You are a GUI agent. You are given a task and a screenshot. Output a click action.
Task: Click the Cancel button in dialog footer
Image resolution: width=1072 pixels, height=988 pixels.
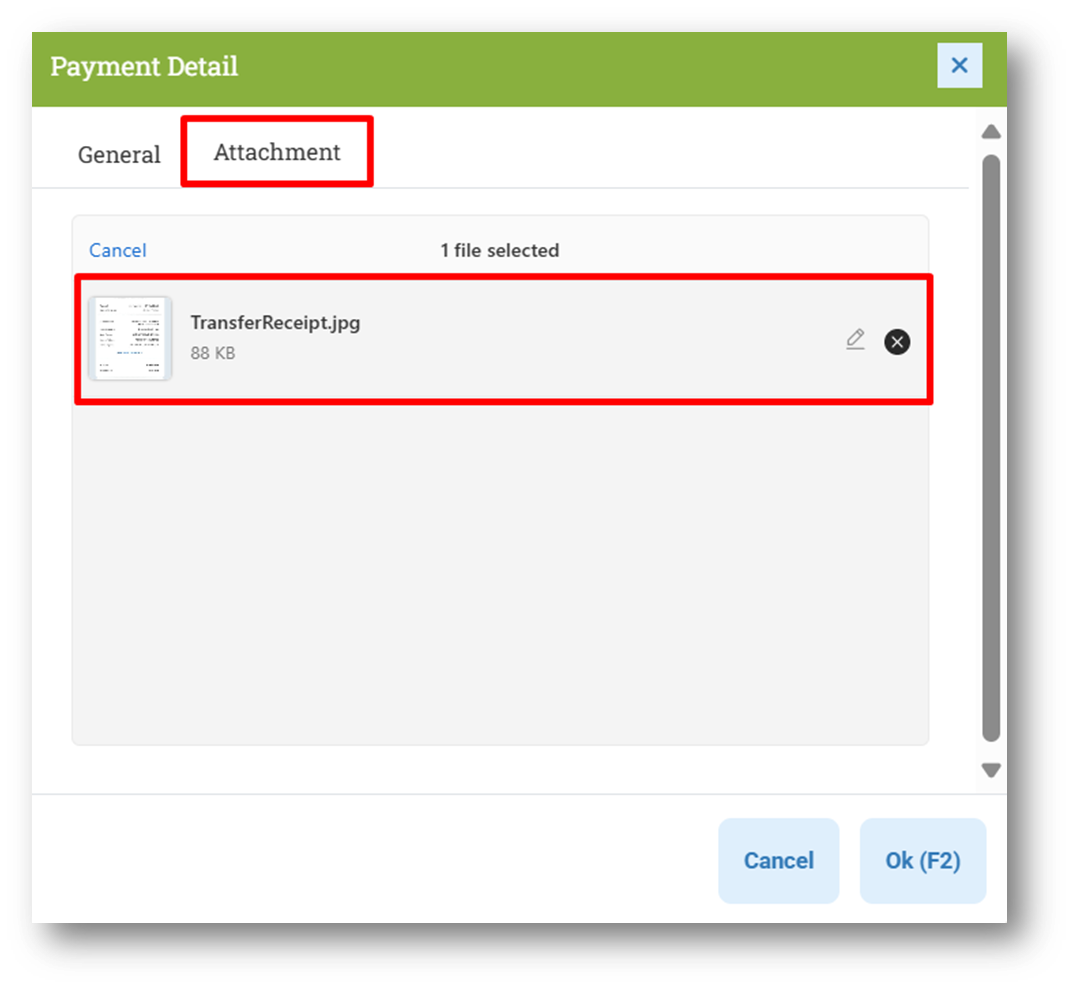(779, 860)
